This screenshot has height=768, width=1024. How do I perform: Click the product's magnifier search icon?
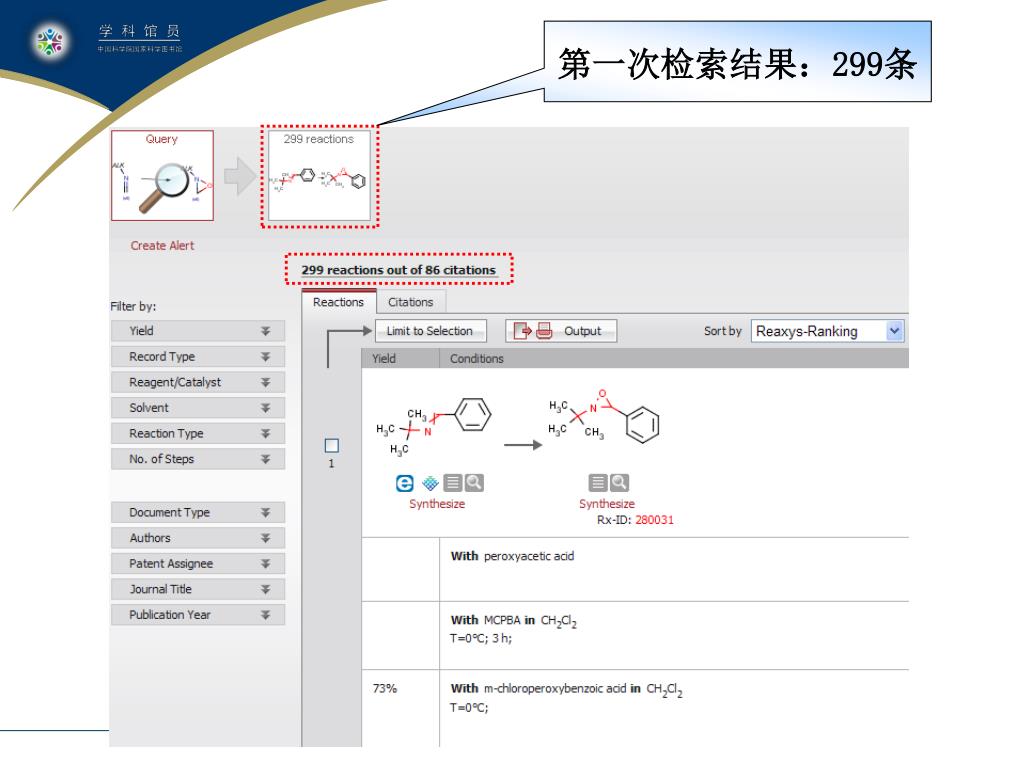(619, 483)
